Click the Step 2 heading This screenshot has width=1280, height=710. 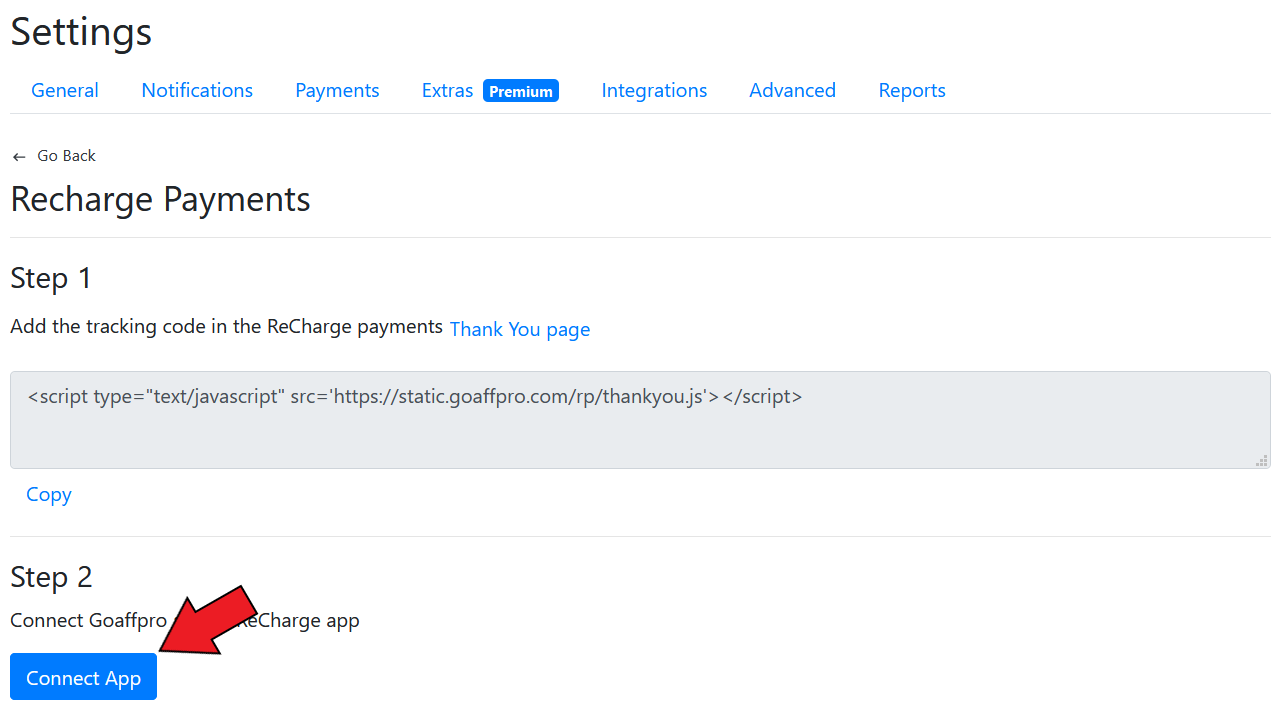coord(51,577)
